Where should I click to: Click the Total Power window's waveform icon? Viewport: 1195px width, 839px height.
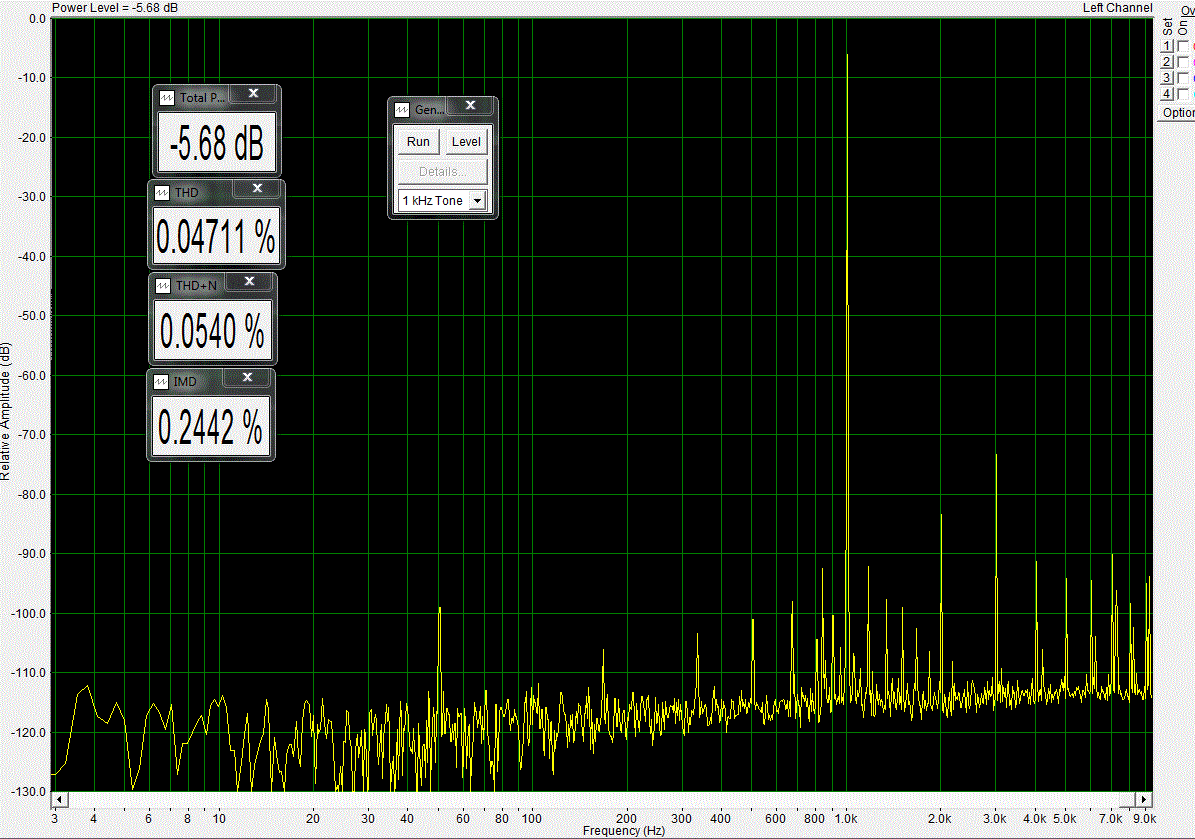pyautogui.click(x=167, y=98)
